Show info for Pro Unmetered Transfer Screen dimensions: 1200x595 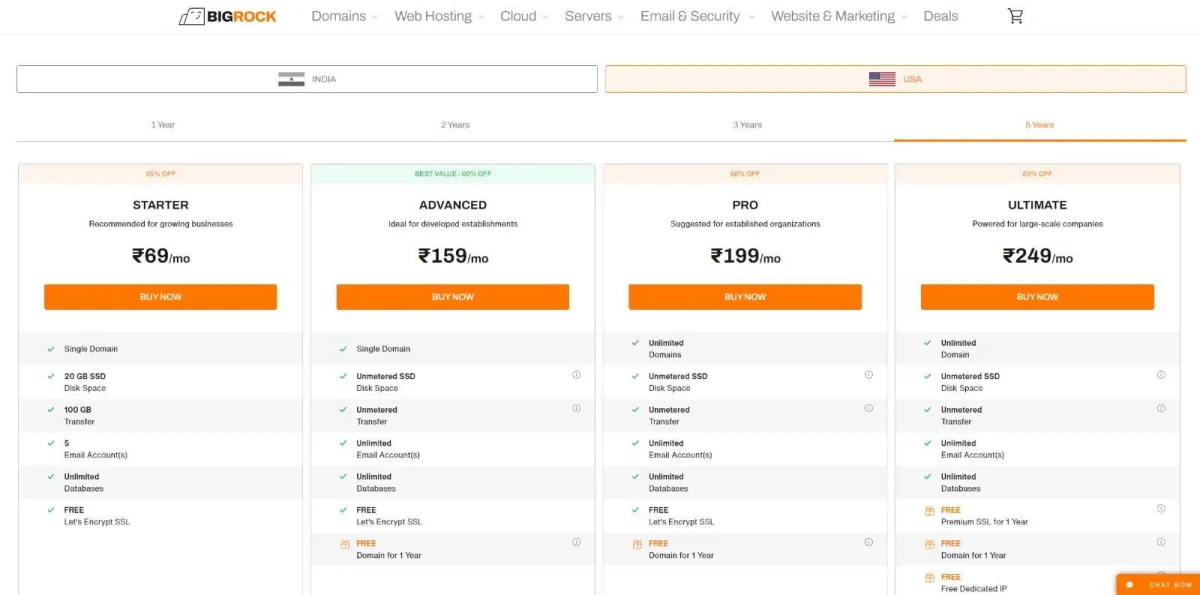pyautogui.click(x=868, y=408)
